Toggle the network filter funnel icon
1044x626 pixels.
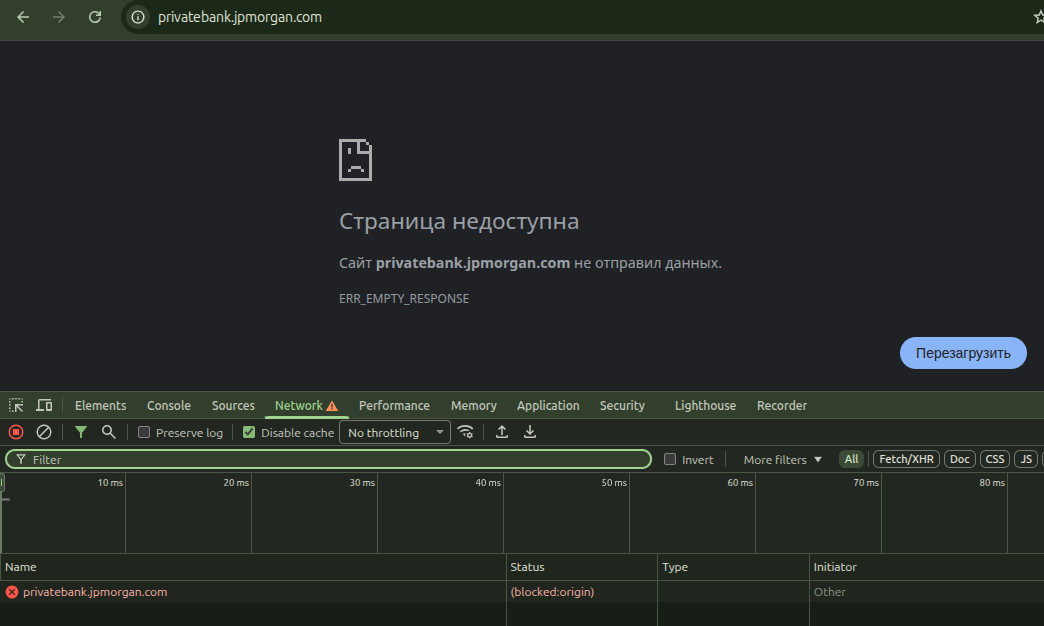click(81, 432)
